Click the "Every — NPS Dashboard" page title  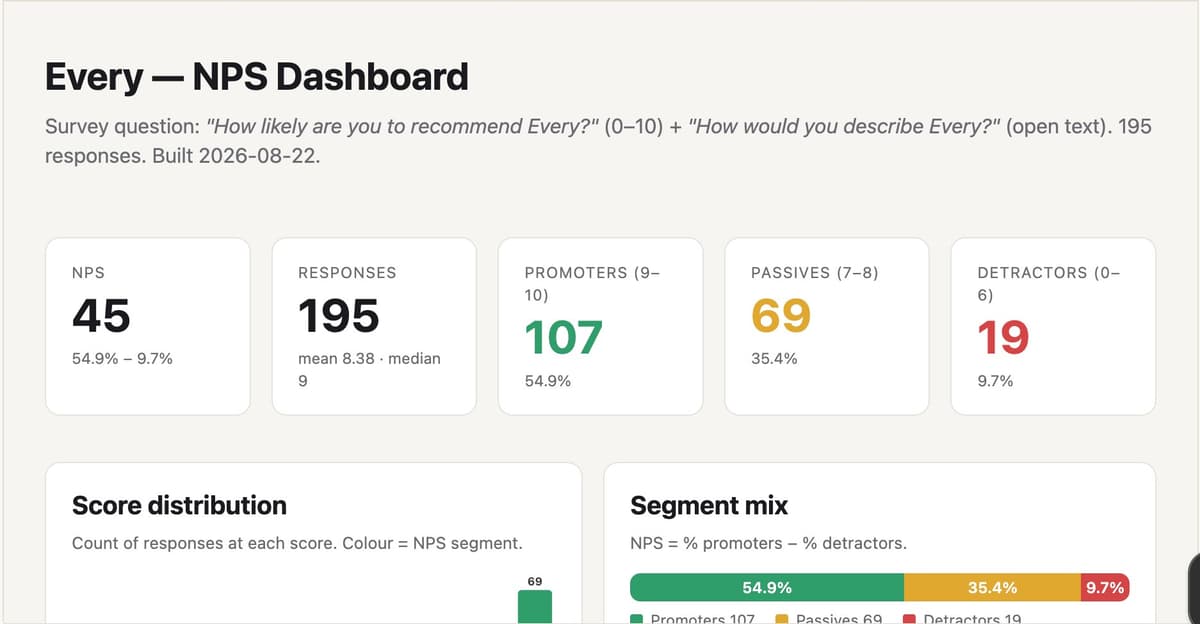click(257, 77)
